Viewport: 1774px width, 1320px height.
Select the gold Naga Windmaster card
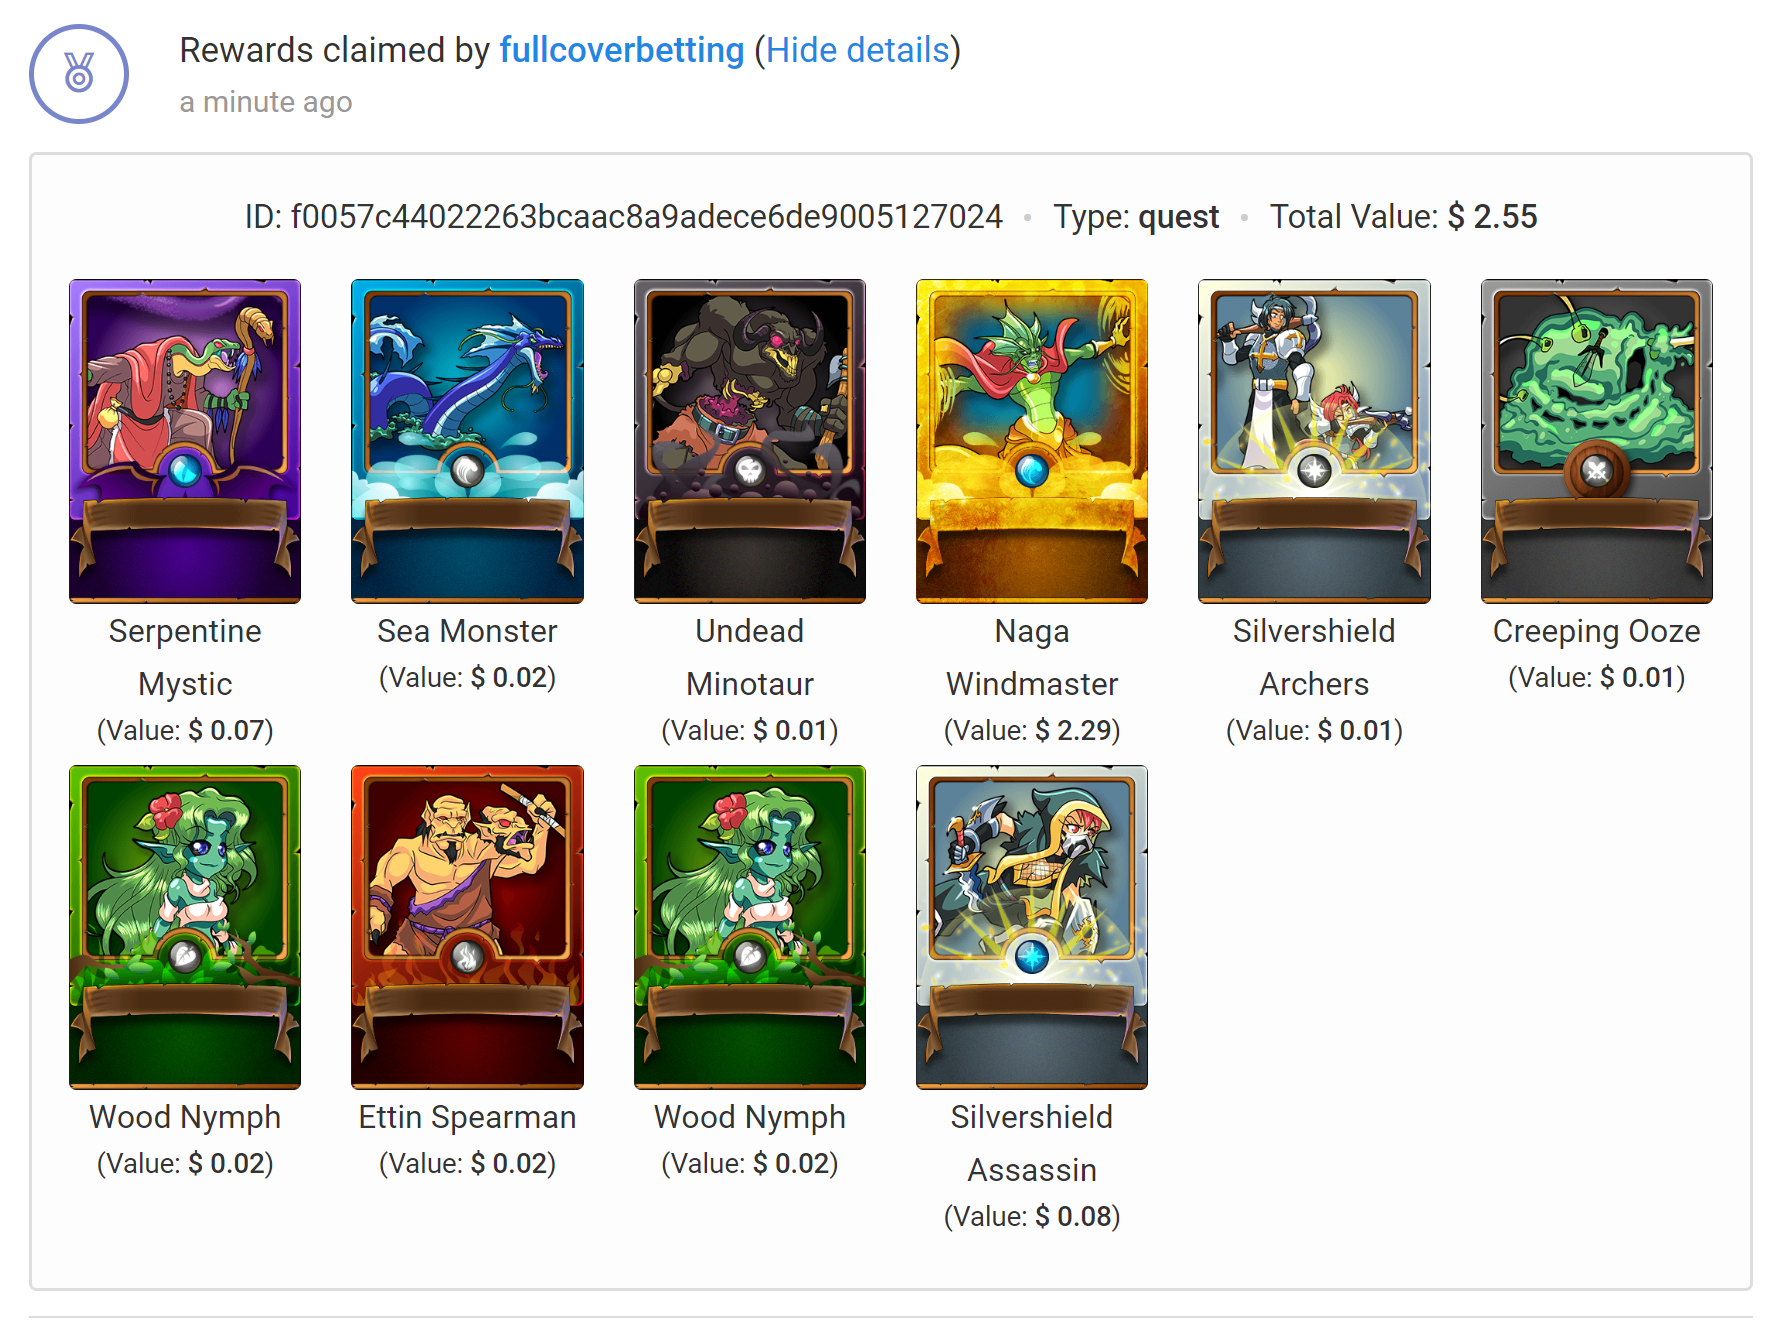1032,441
